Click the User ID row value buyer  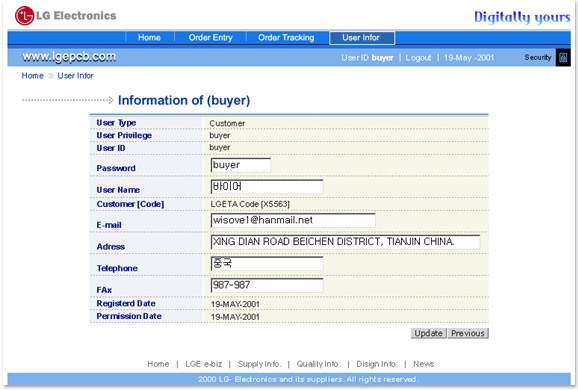(220, 147)
